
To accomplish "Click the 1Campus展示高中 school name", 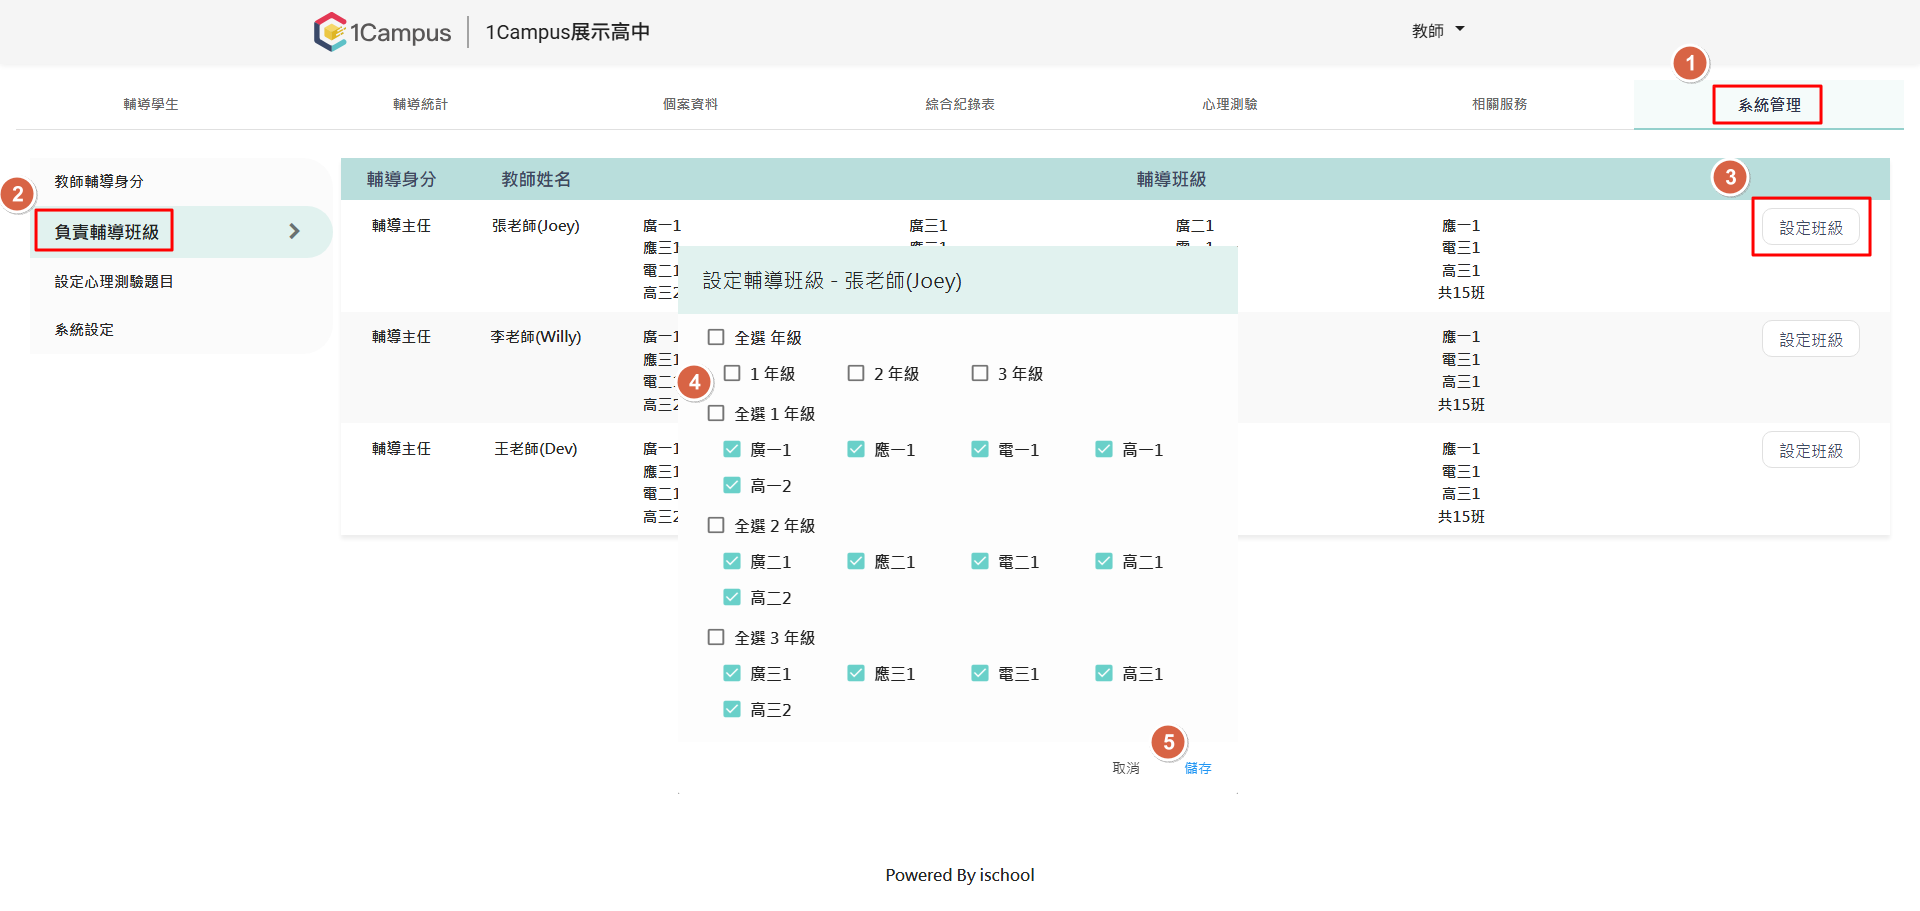I will 568,32.
